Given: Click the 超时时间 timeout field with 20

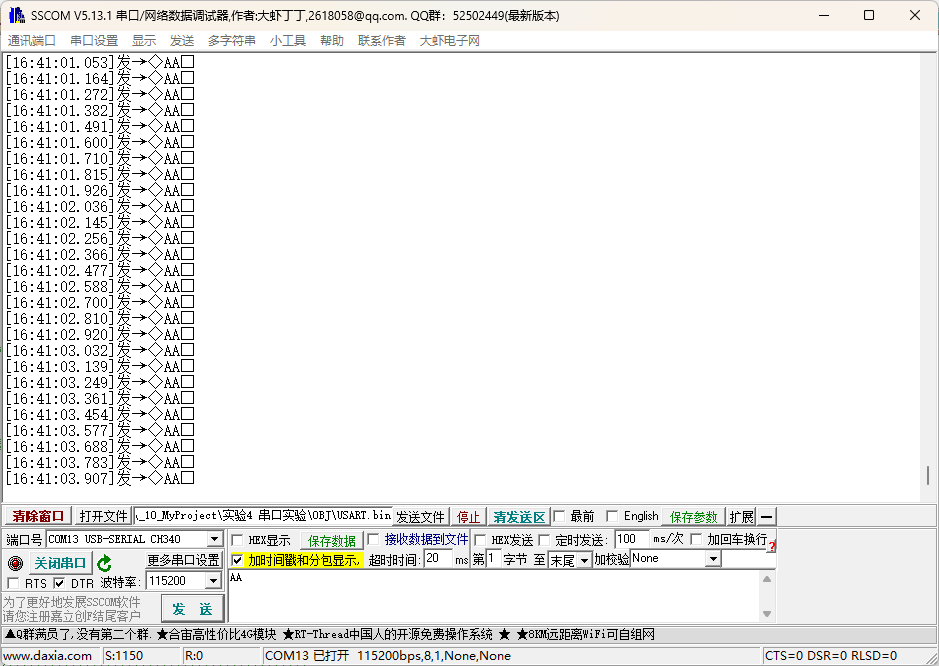Looking at the screenshot, I should tap(438, 559).
